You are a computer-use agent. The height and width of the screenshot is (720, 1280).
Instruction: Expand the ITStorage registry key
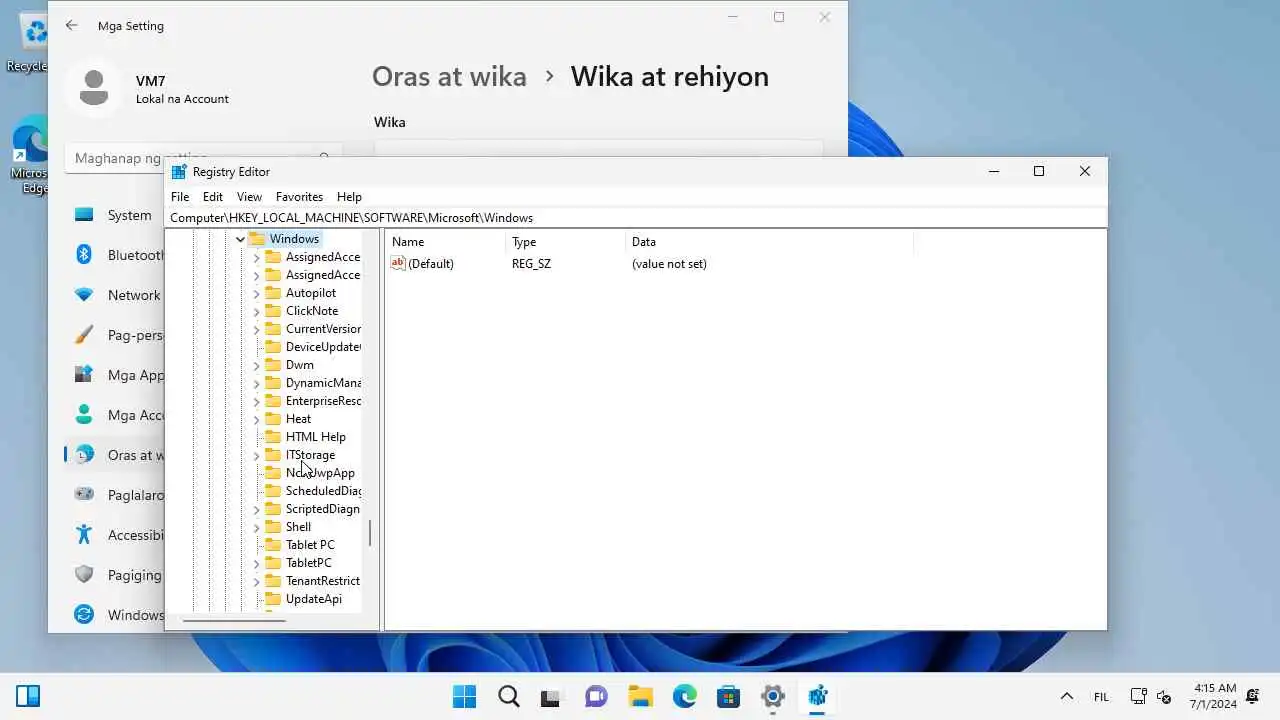[x=256, y=455]
